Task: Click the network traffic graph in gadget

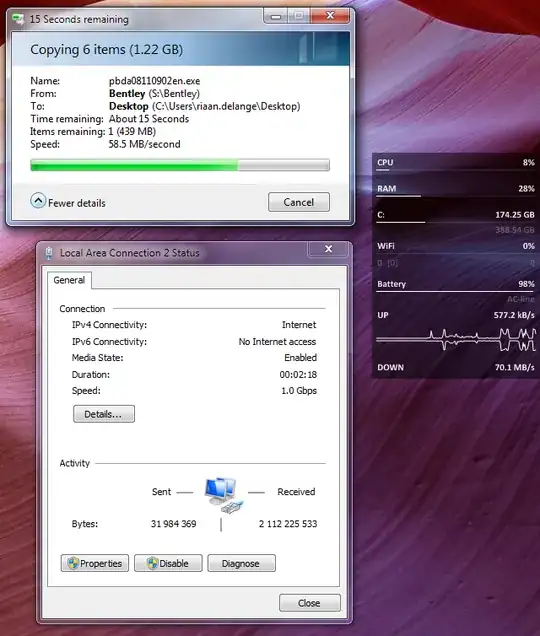Action: (456, 340)
